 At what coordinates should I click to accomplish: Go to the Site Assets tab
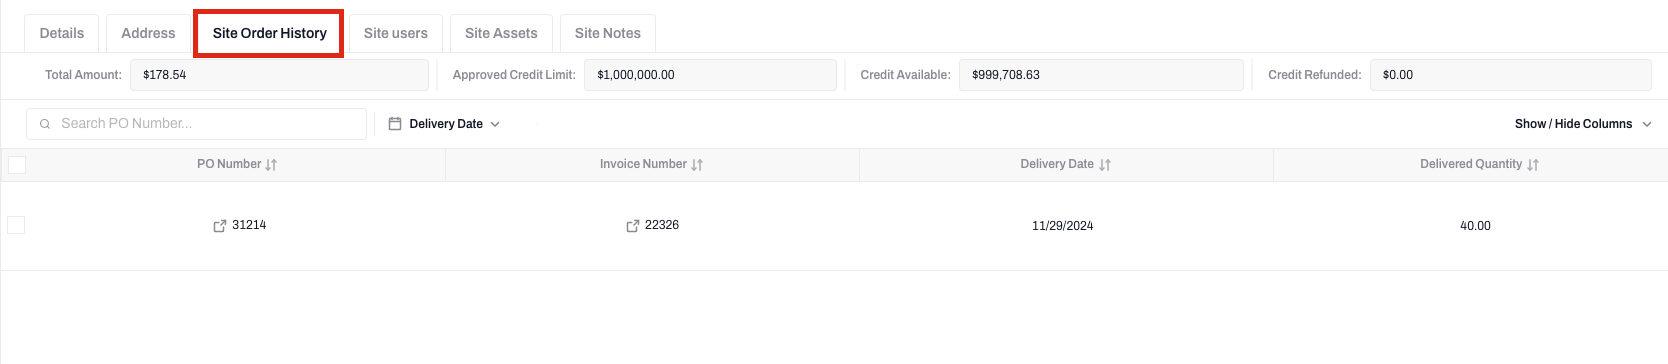pos(501,33)
